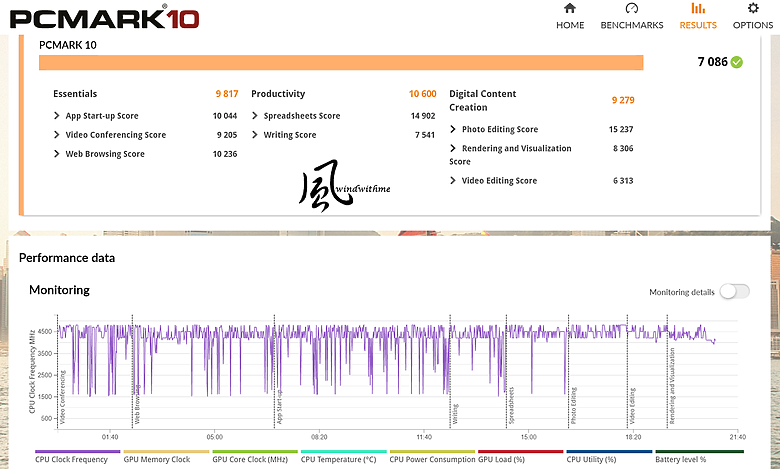This screenshot has height=469, width=780.
Task: Go to the HOME tab label
Action: click(x=570, y=25)
